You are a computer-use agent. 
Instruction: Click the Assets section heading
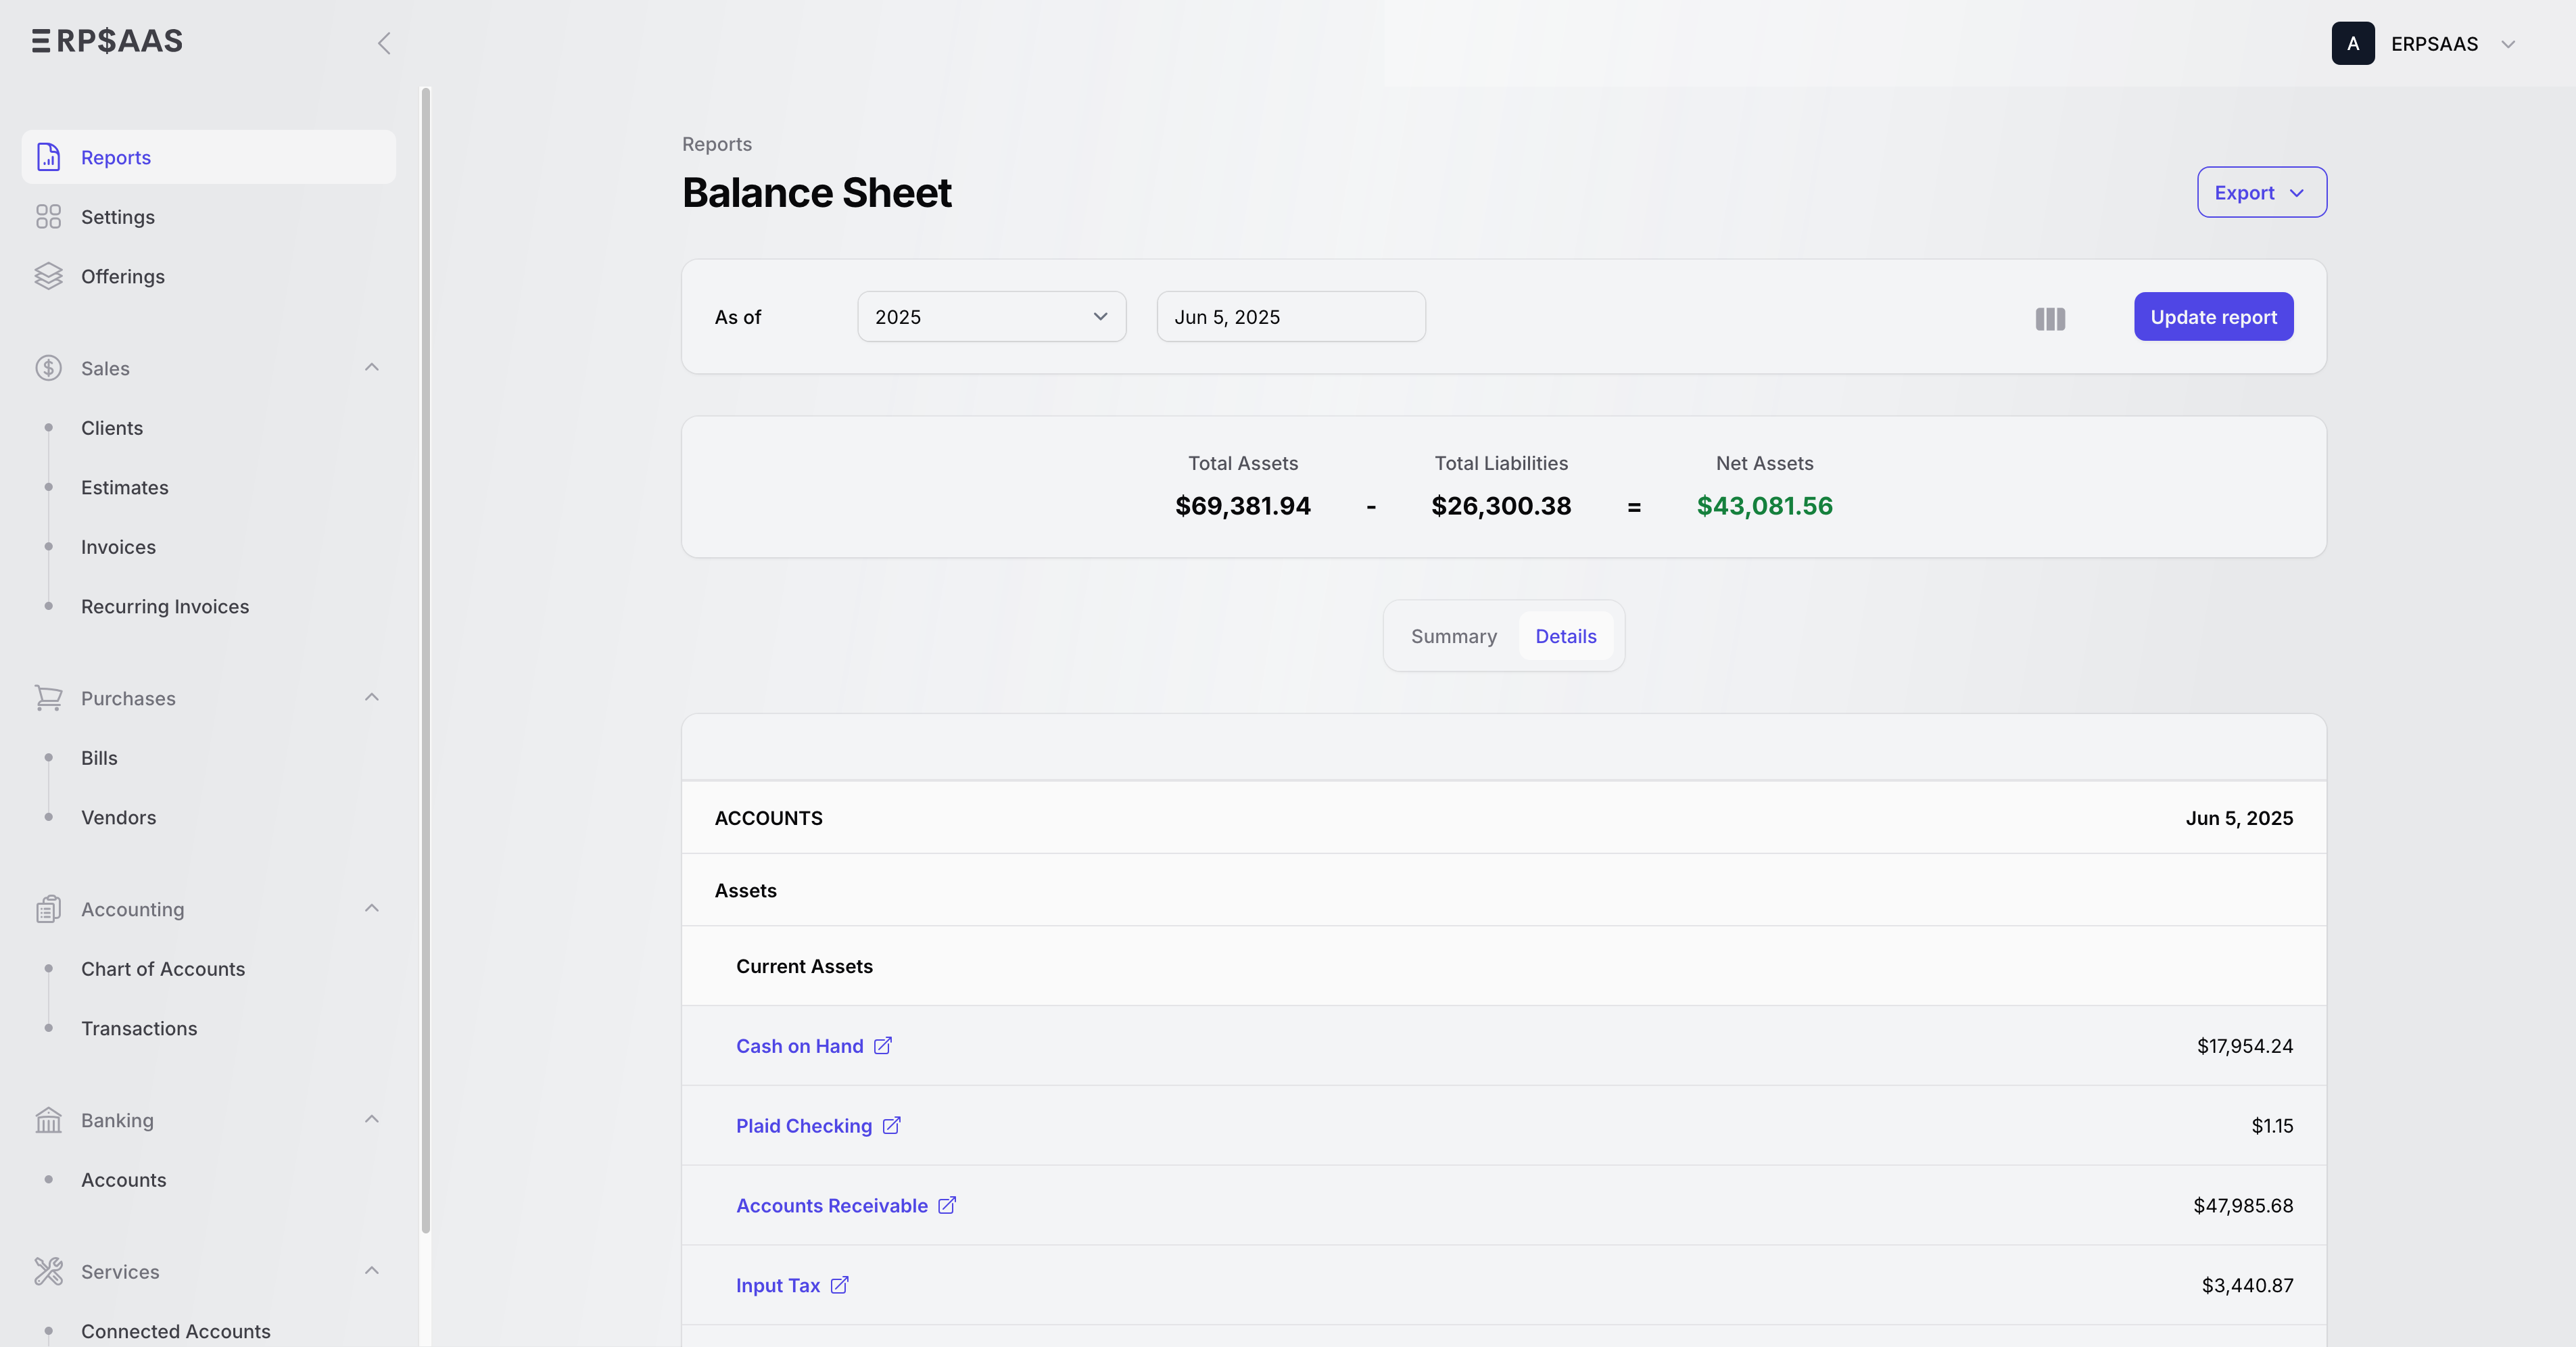pyautogui.click(x=745, y=890)
